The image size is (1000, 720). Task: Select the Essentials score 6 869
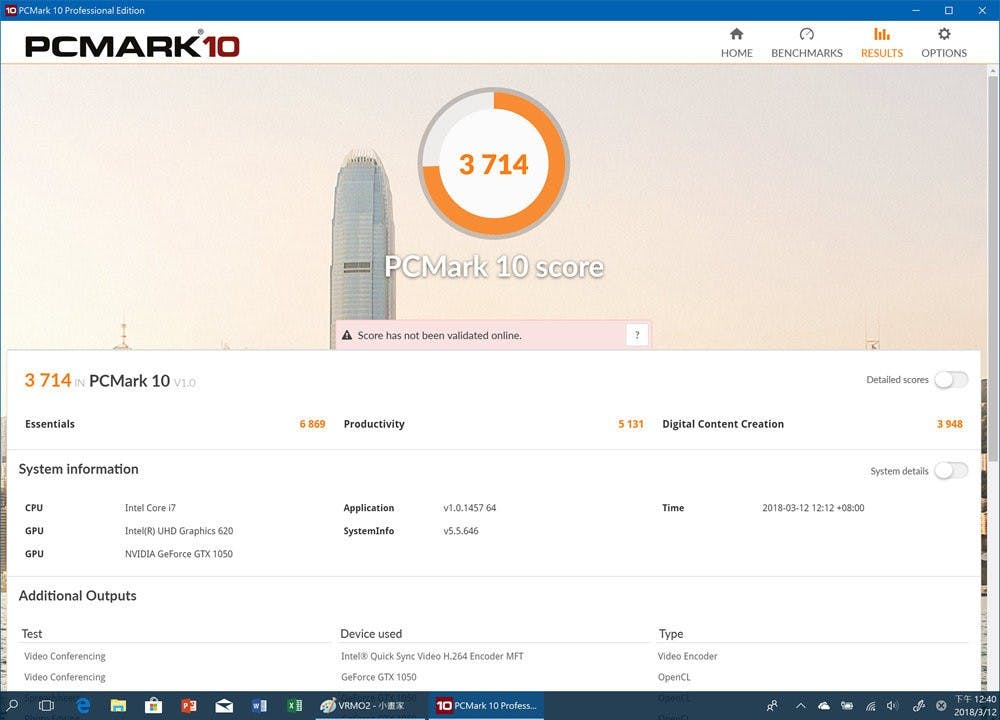pyautogui.click(x=312, y=424)
